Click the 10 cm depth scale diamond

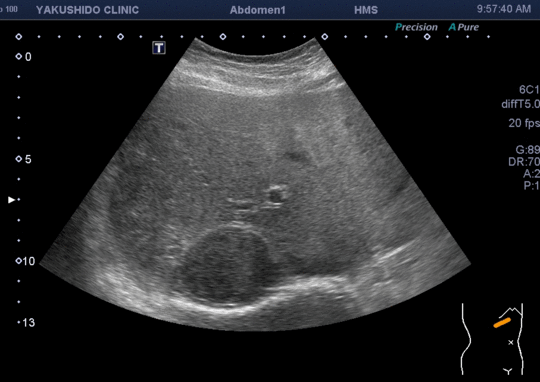(19, 261)
